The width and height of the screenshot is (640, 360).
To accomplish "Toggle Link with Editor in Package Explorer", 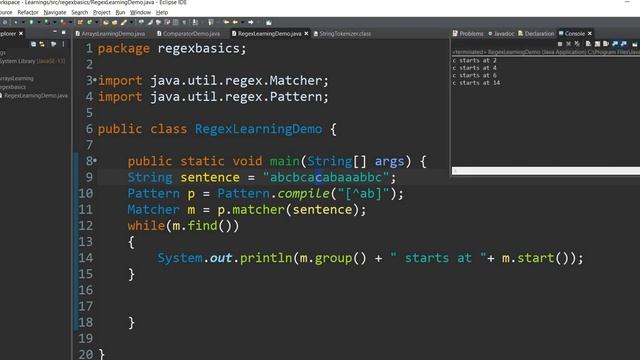I will pos(42,44).
